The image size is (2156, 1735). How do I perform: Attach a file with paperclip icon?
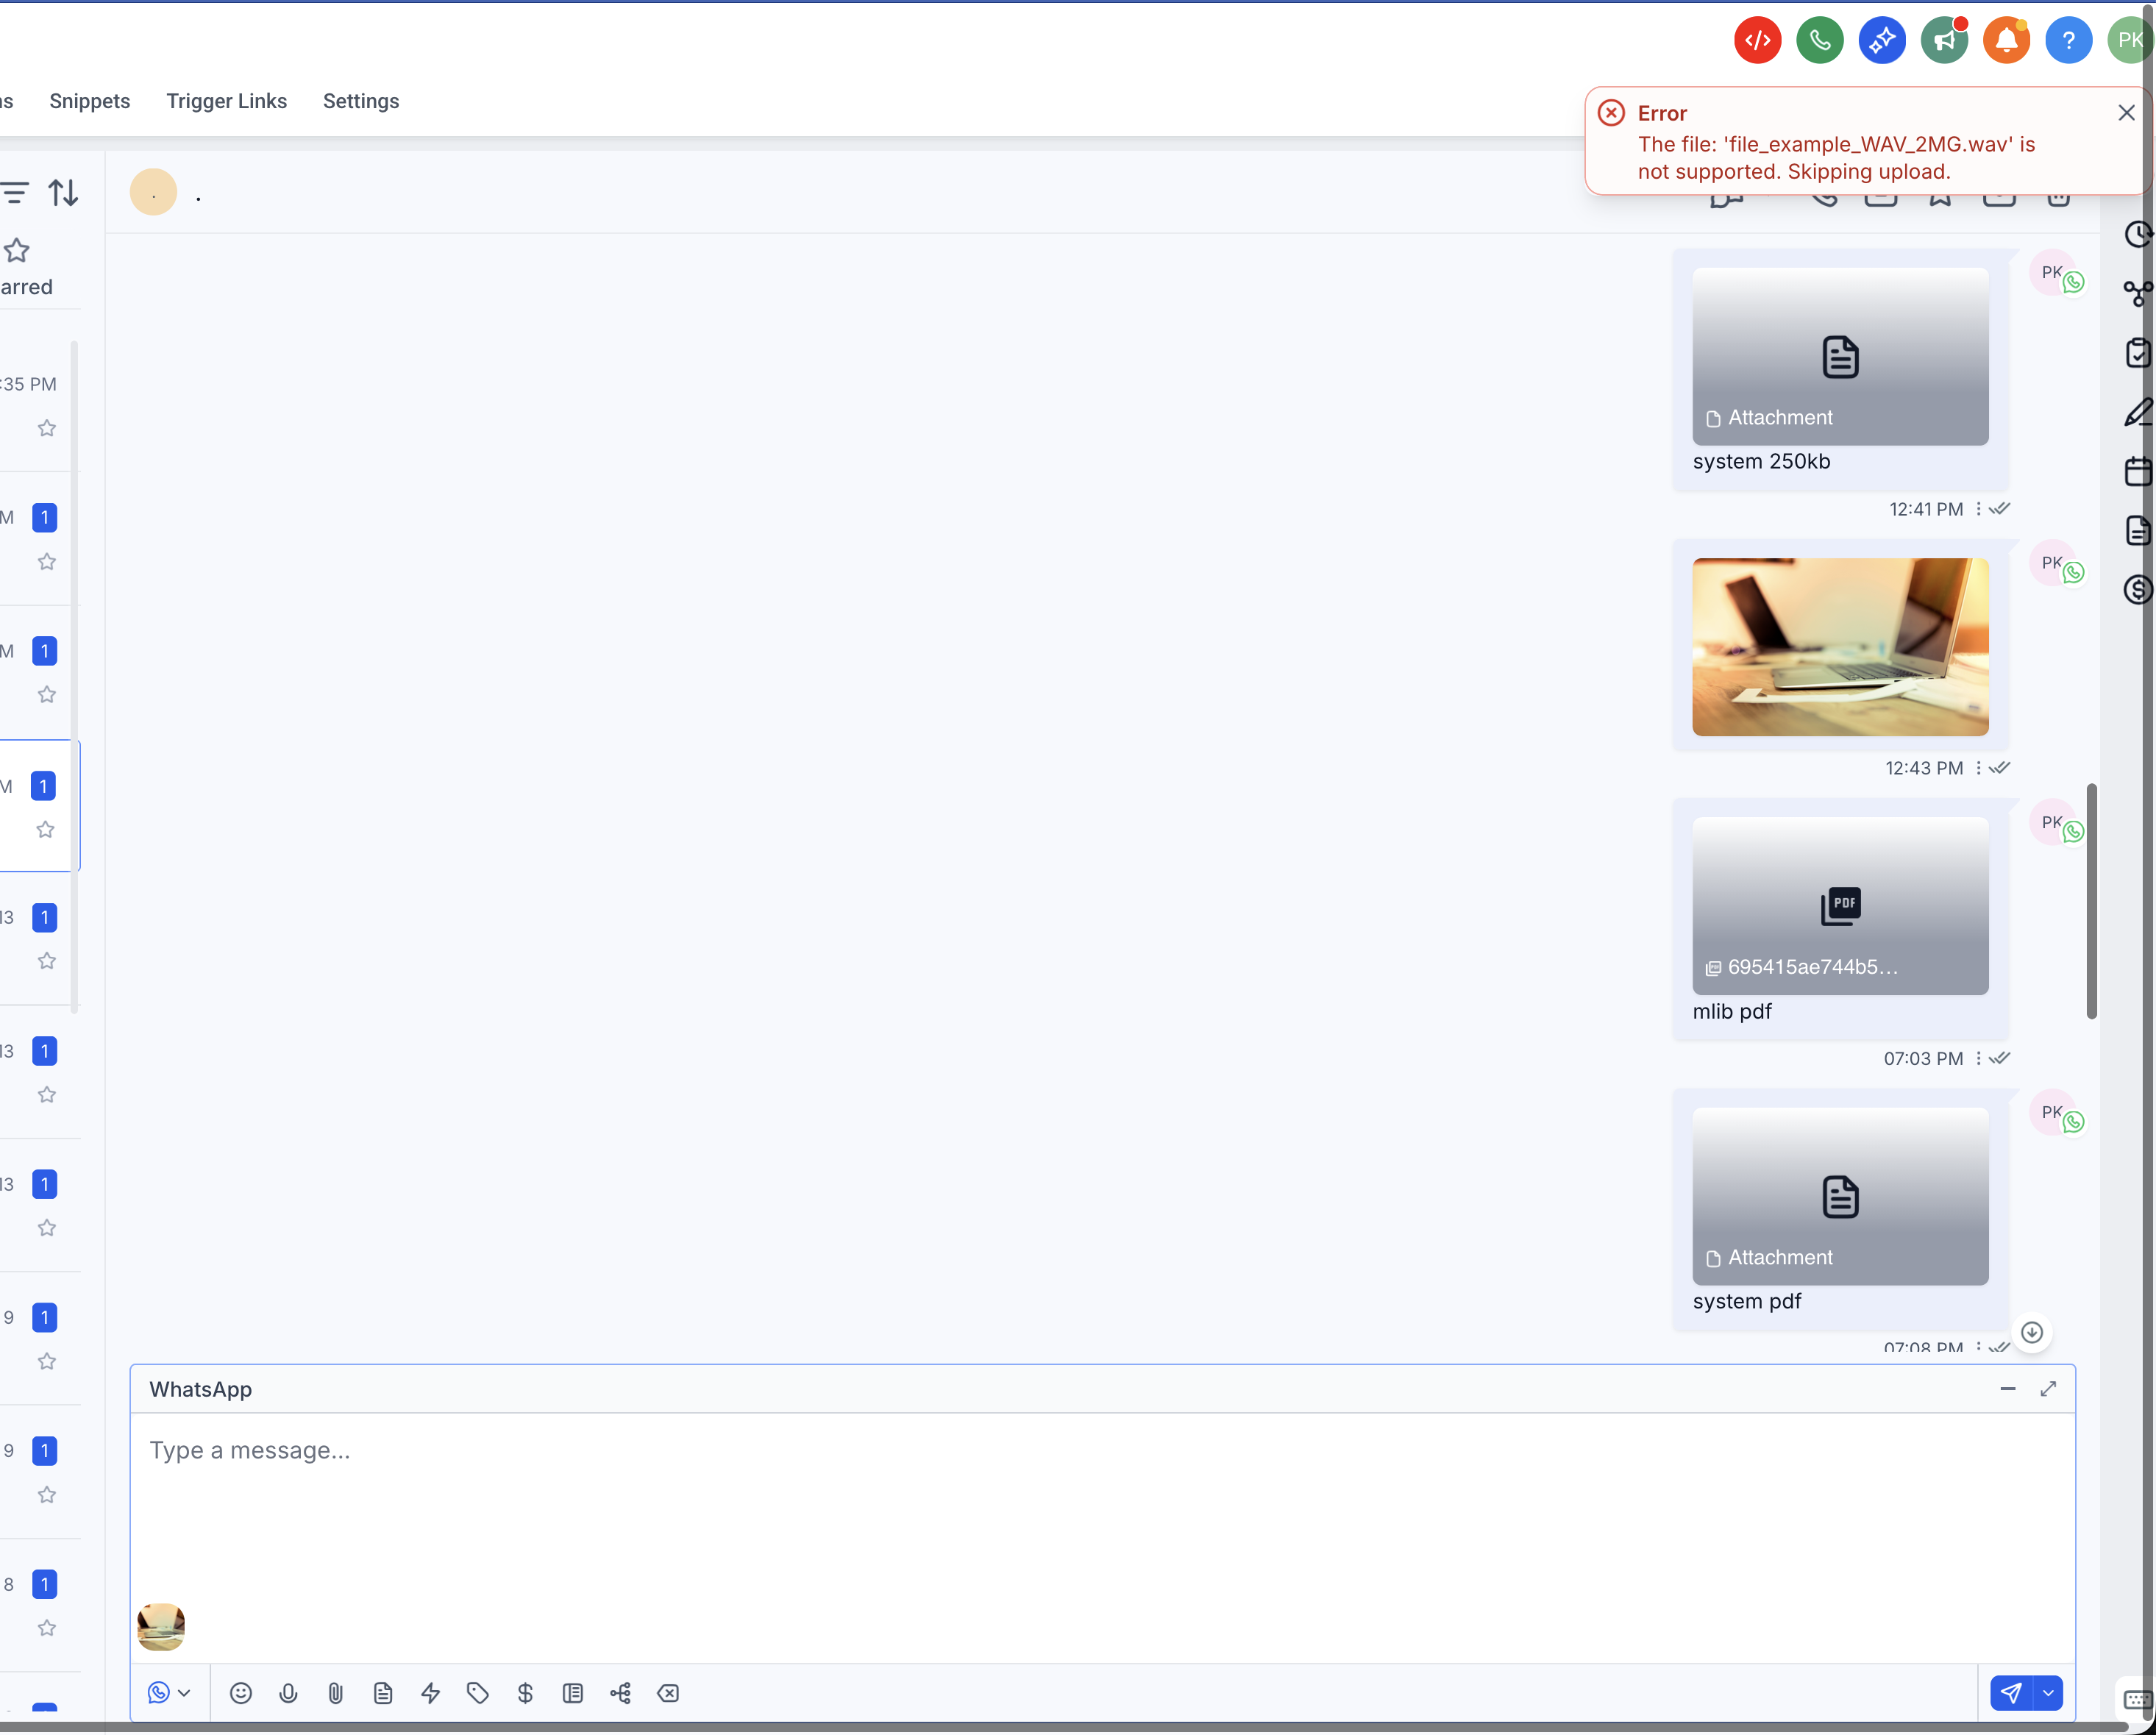(336, 1693)
